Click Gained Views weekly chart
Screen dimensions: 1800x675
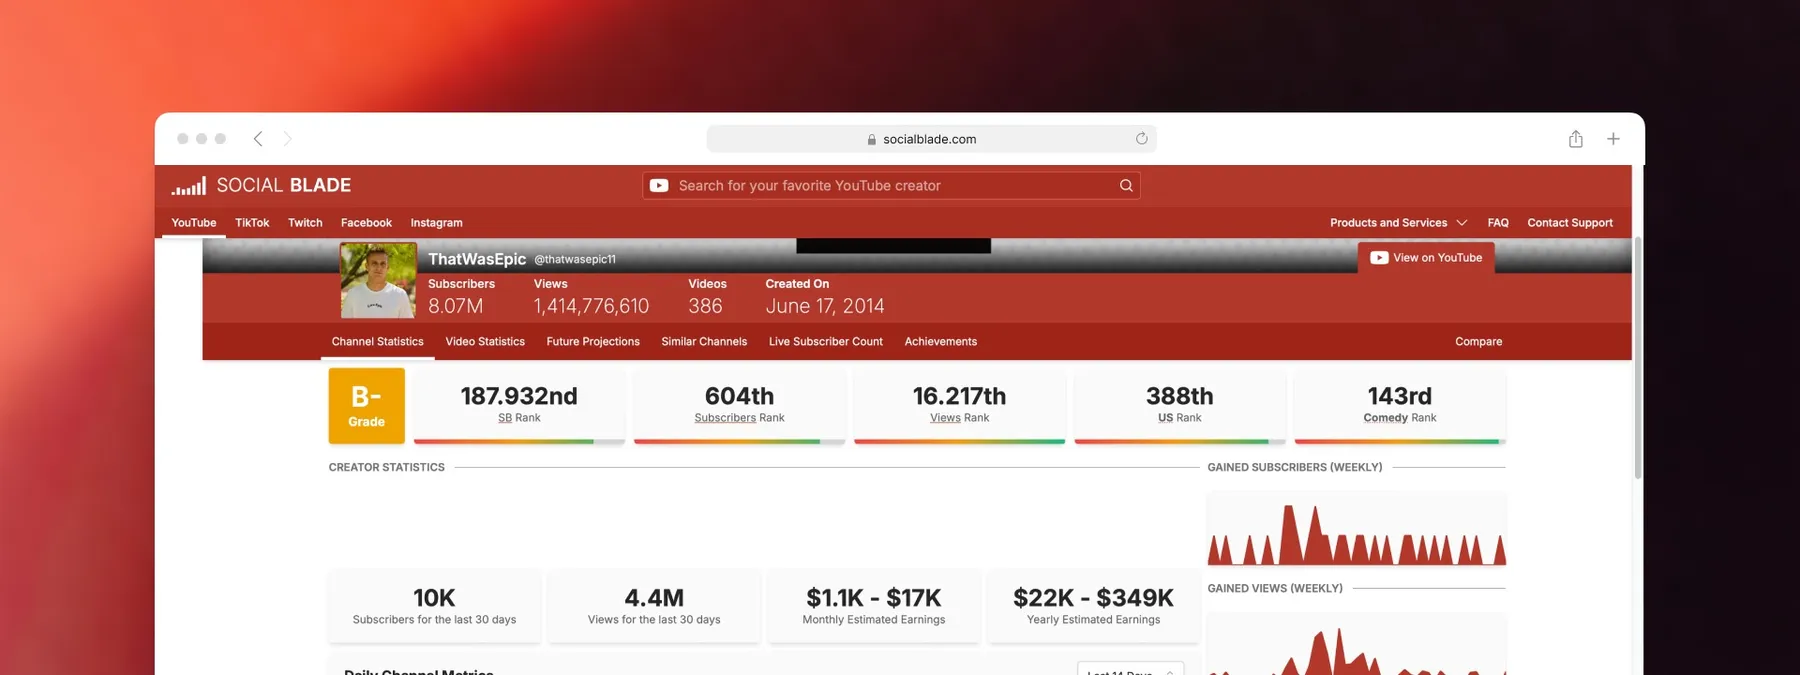[1357, 644]
